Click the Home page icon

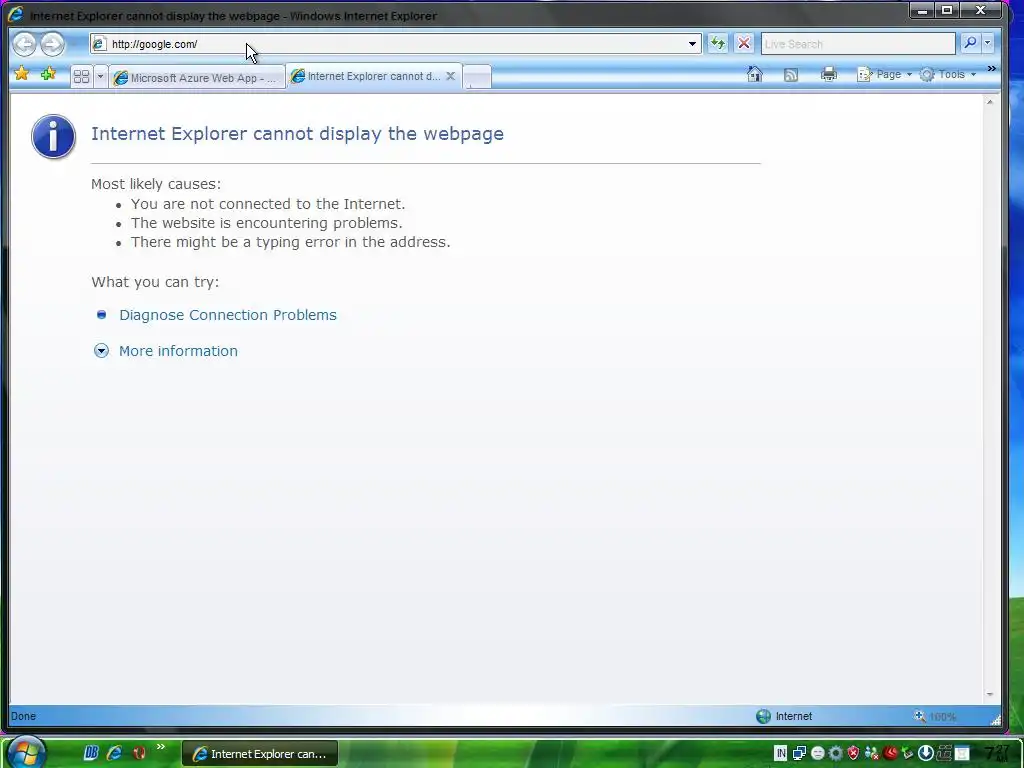coord(755,74)
